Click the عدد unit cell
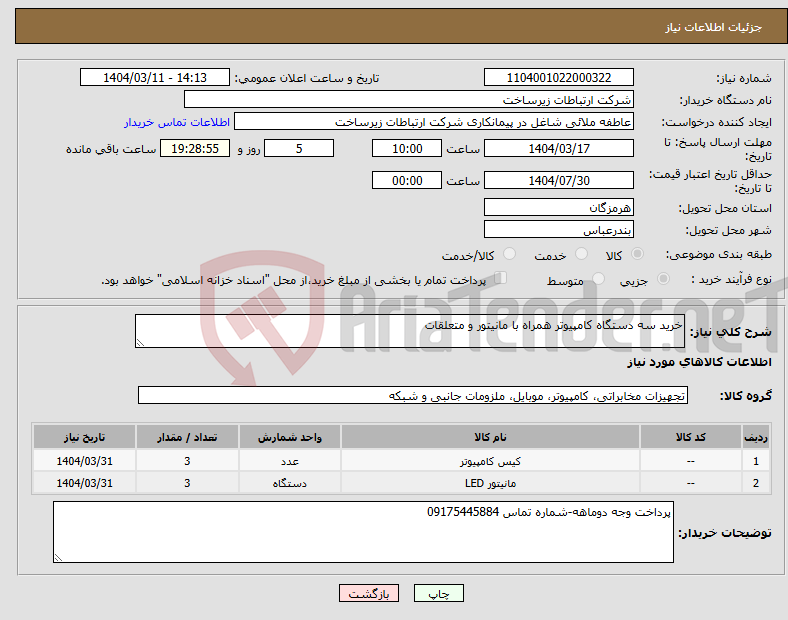788x620 pixels. 290,461
